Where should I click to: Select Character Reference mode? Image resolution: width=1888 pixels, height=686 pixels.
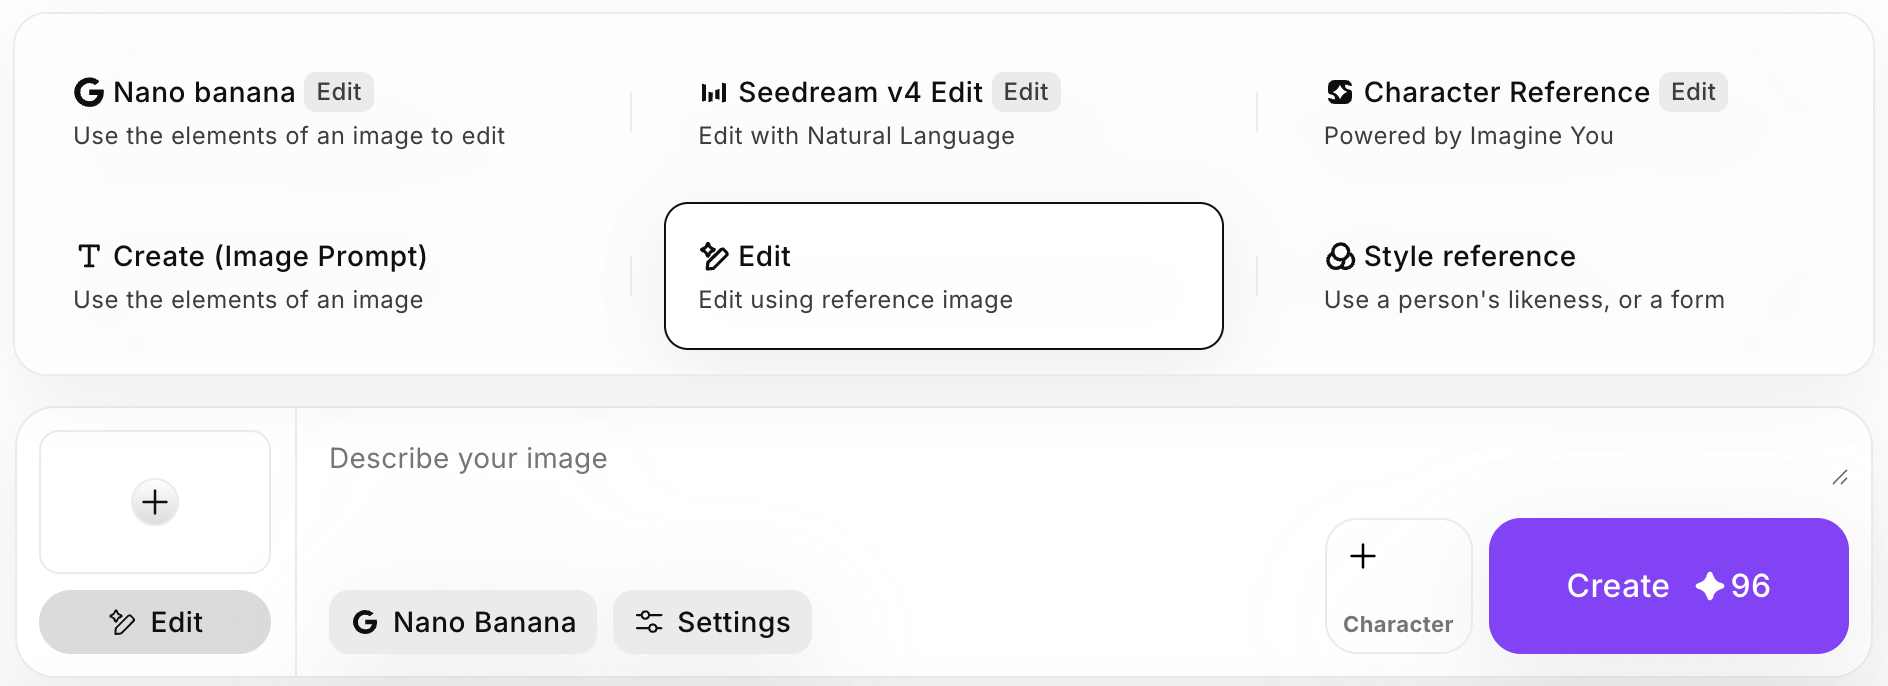(1525, 112)
